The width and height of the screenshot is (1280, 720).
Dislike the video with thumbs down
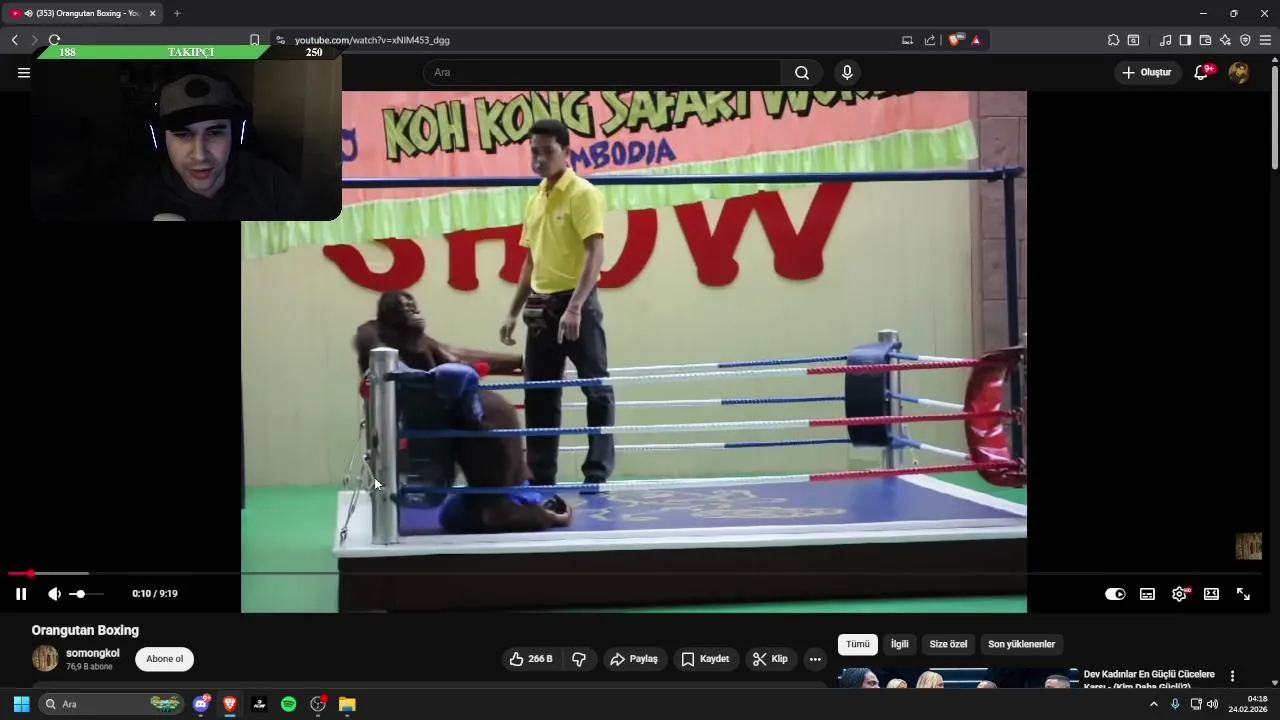[579, 659]
